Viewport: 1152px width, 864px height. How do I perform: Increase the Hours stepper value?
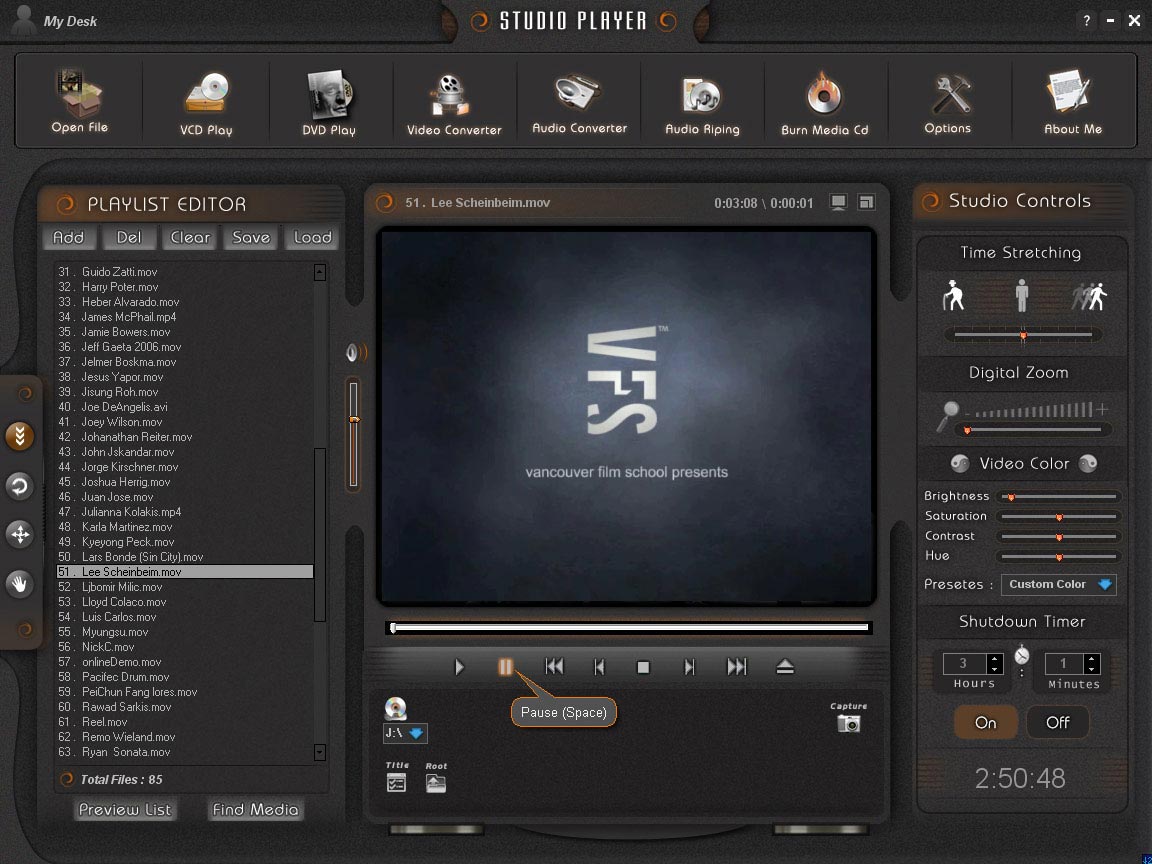[995, 659]
